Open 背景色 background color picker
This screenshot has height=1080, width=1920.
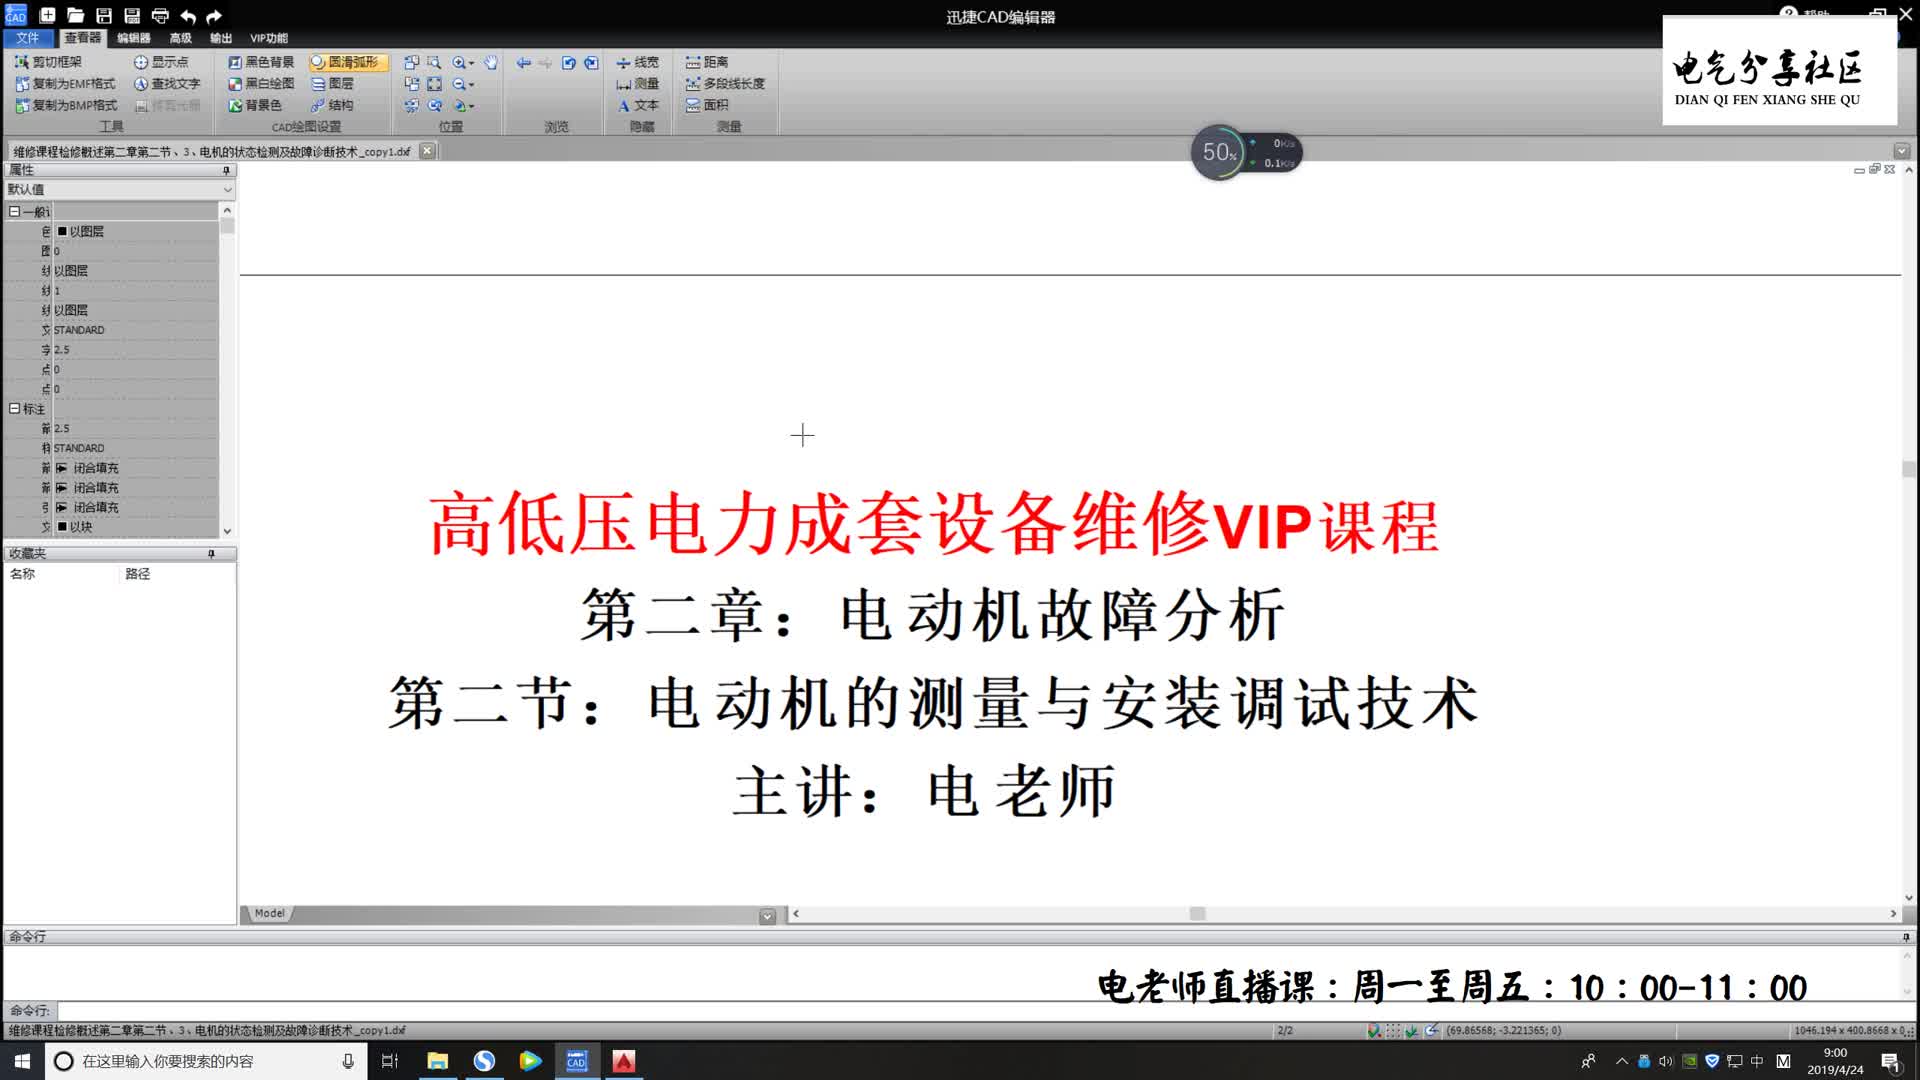255,105
